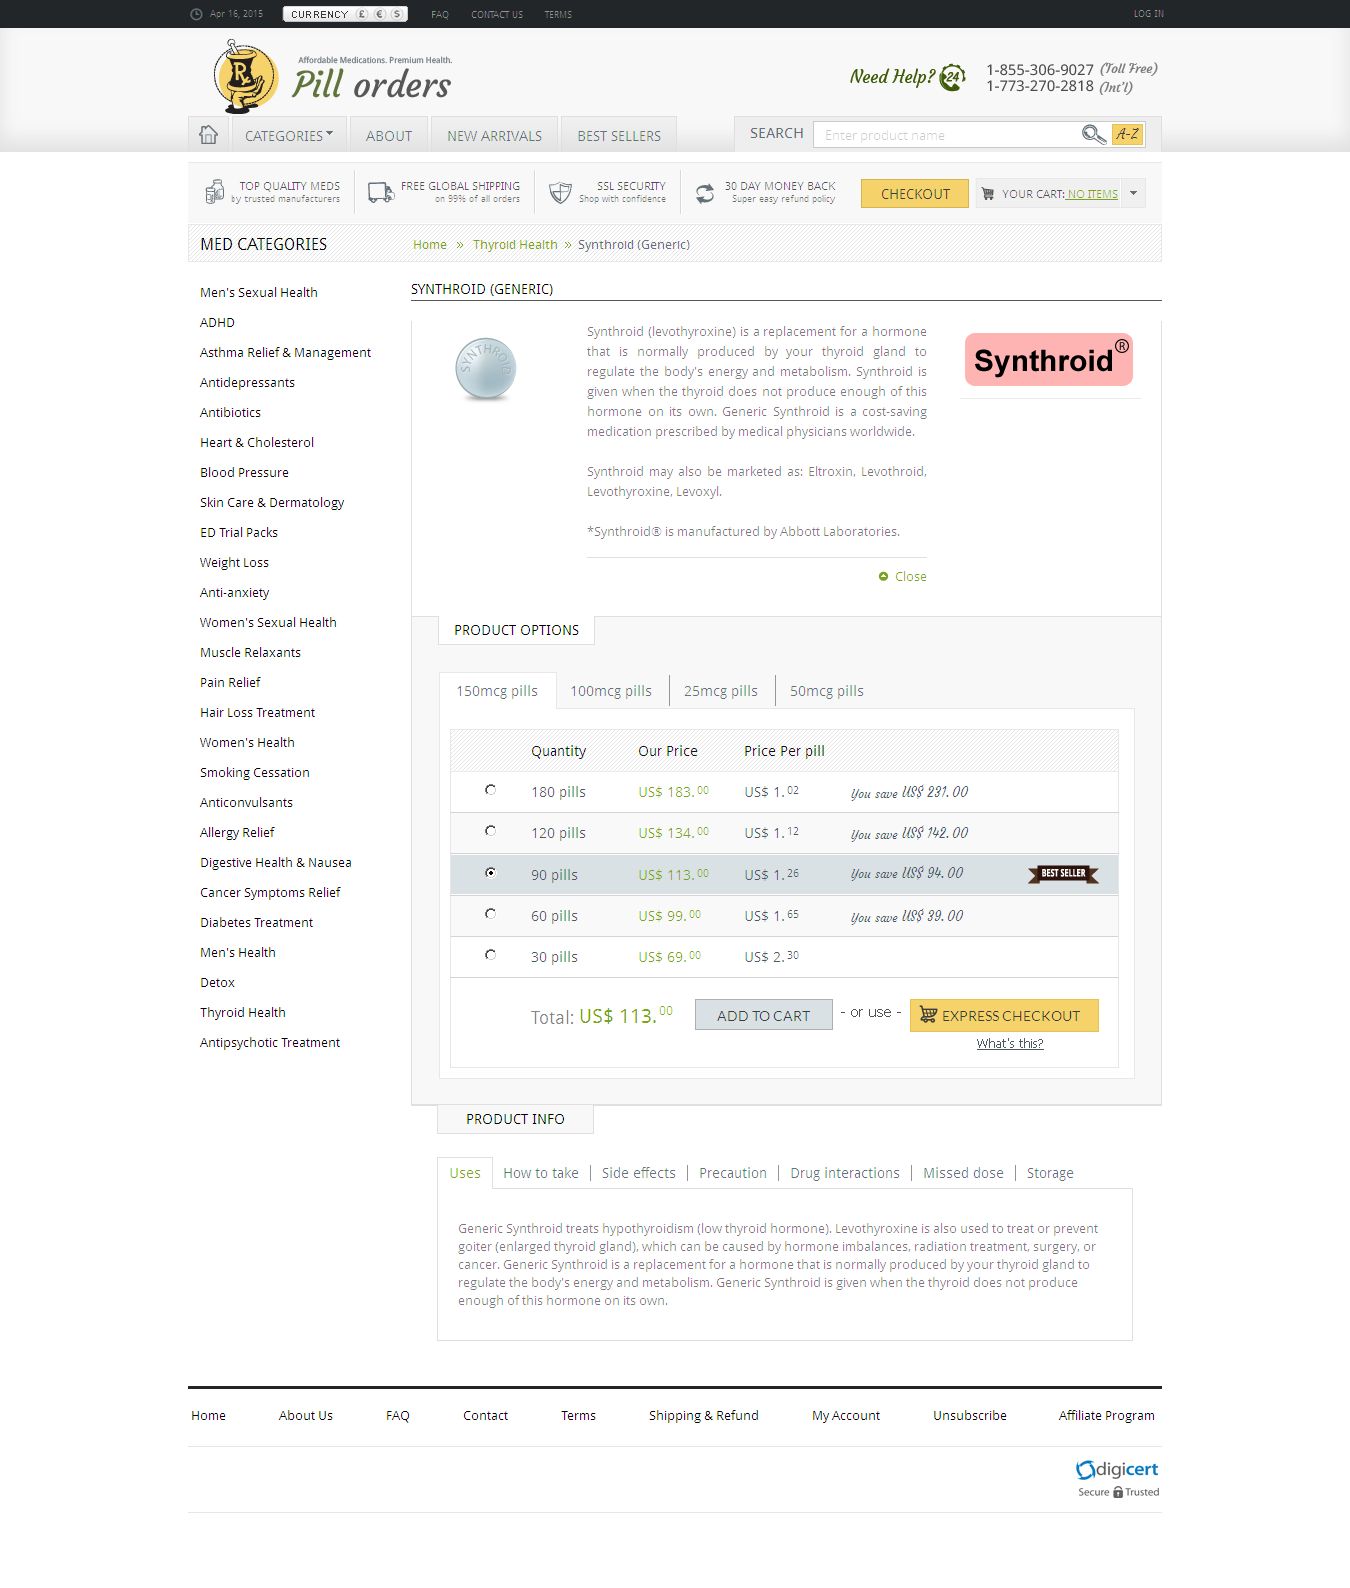Click the Synthroid brand logo
This screenshot has width=1350, height=1588.
[1049, 360]
